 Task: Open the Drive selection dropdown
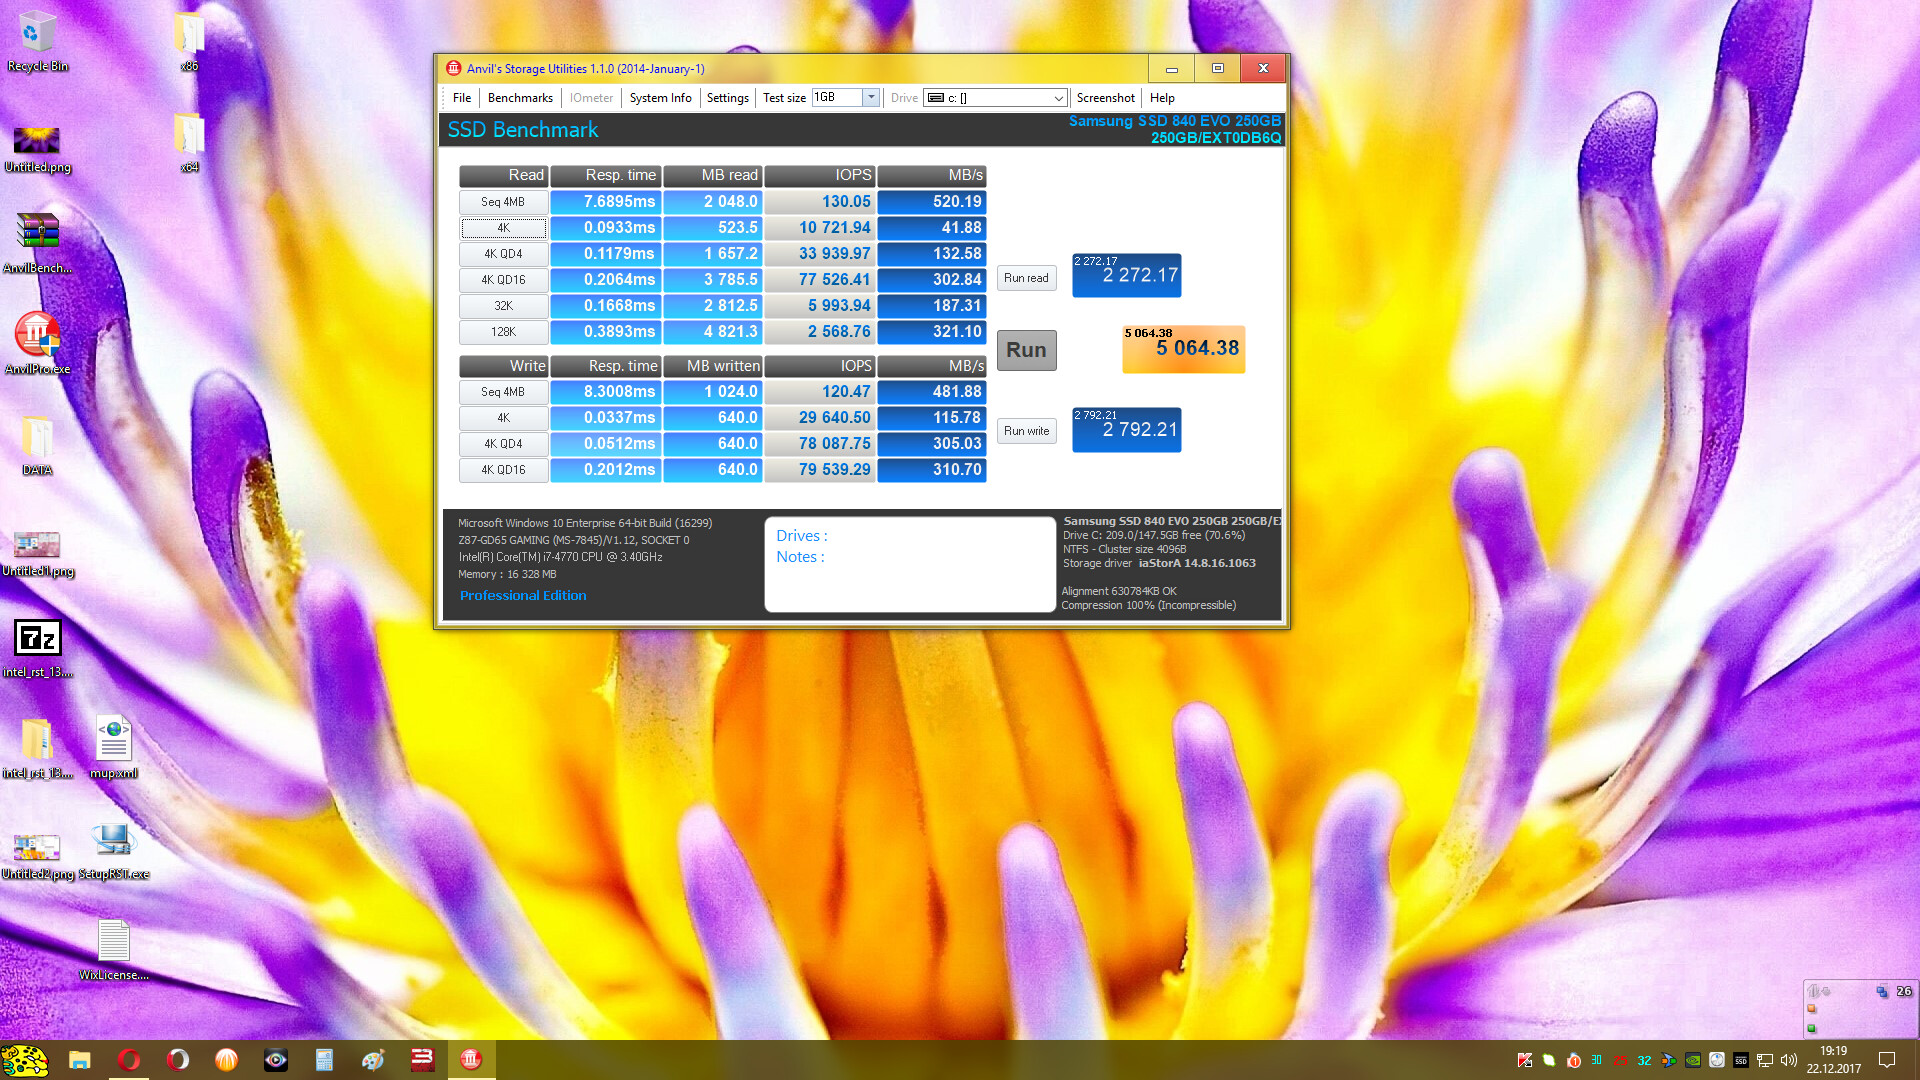pos(995,97)
